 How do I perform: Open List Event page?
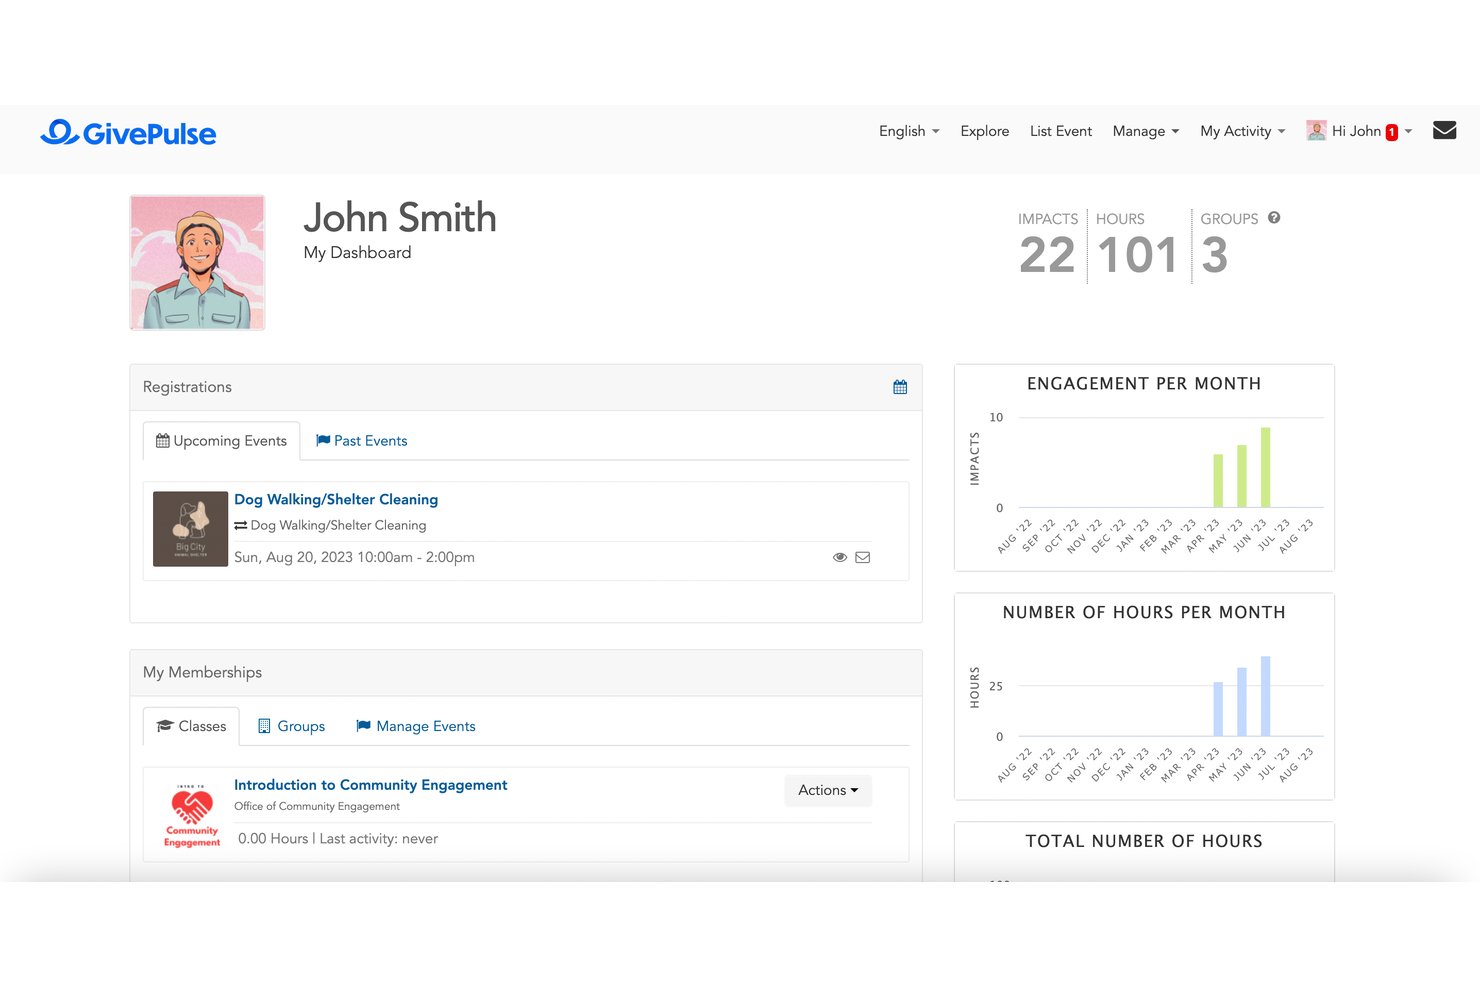1061,131
